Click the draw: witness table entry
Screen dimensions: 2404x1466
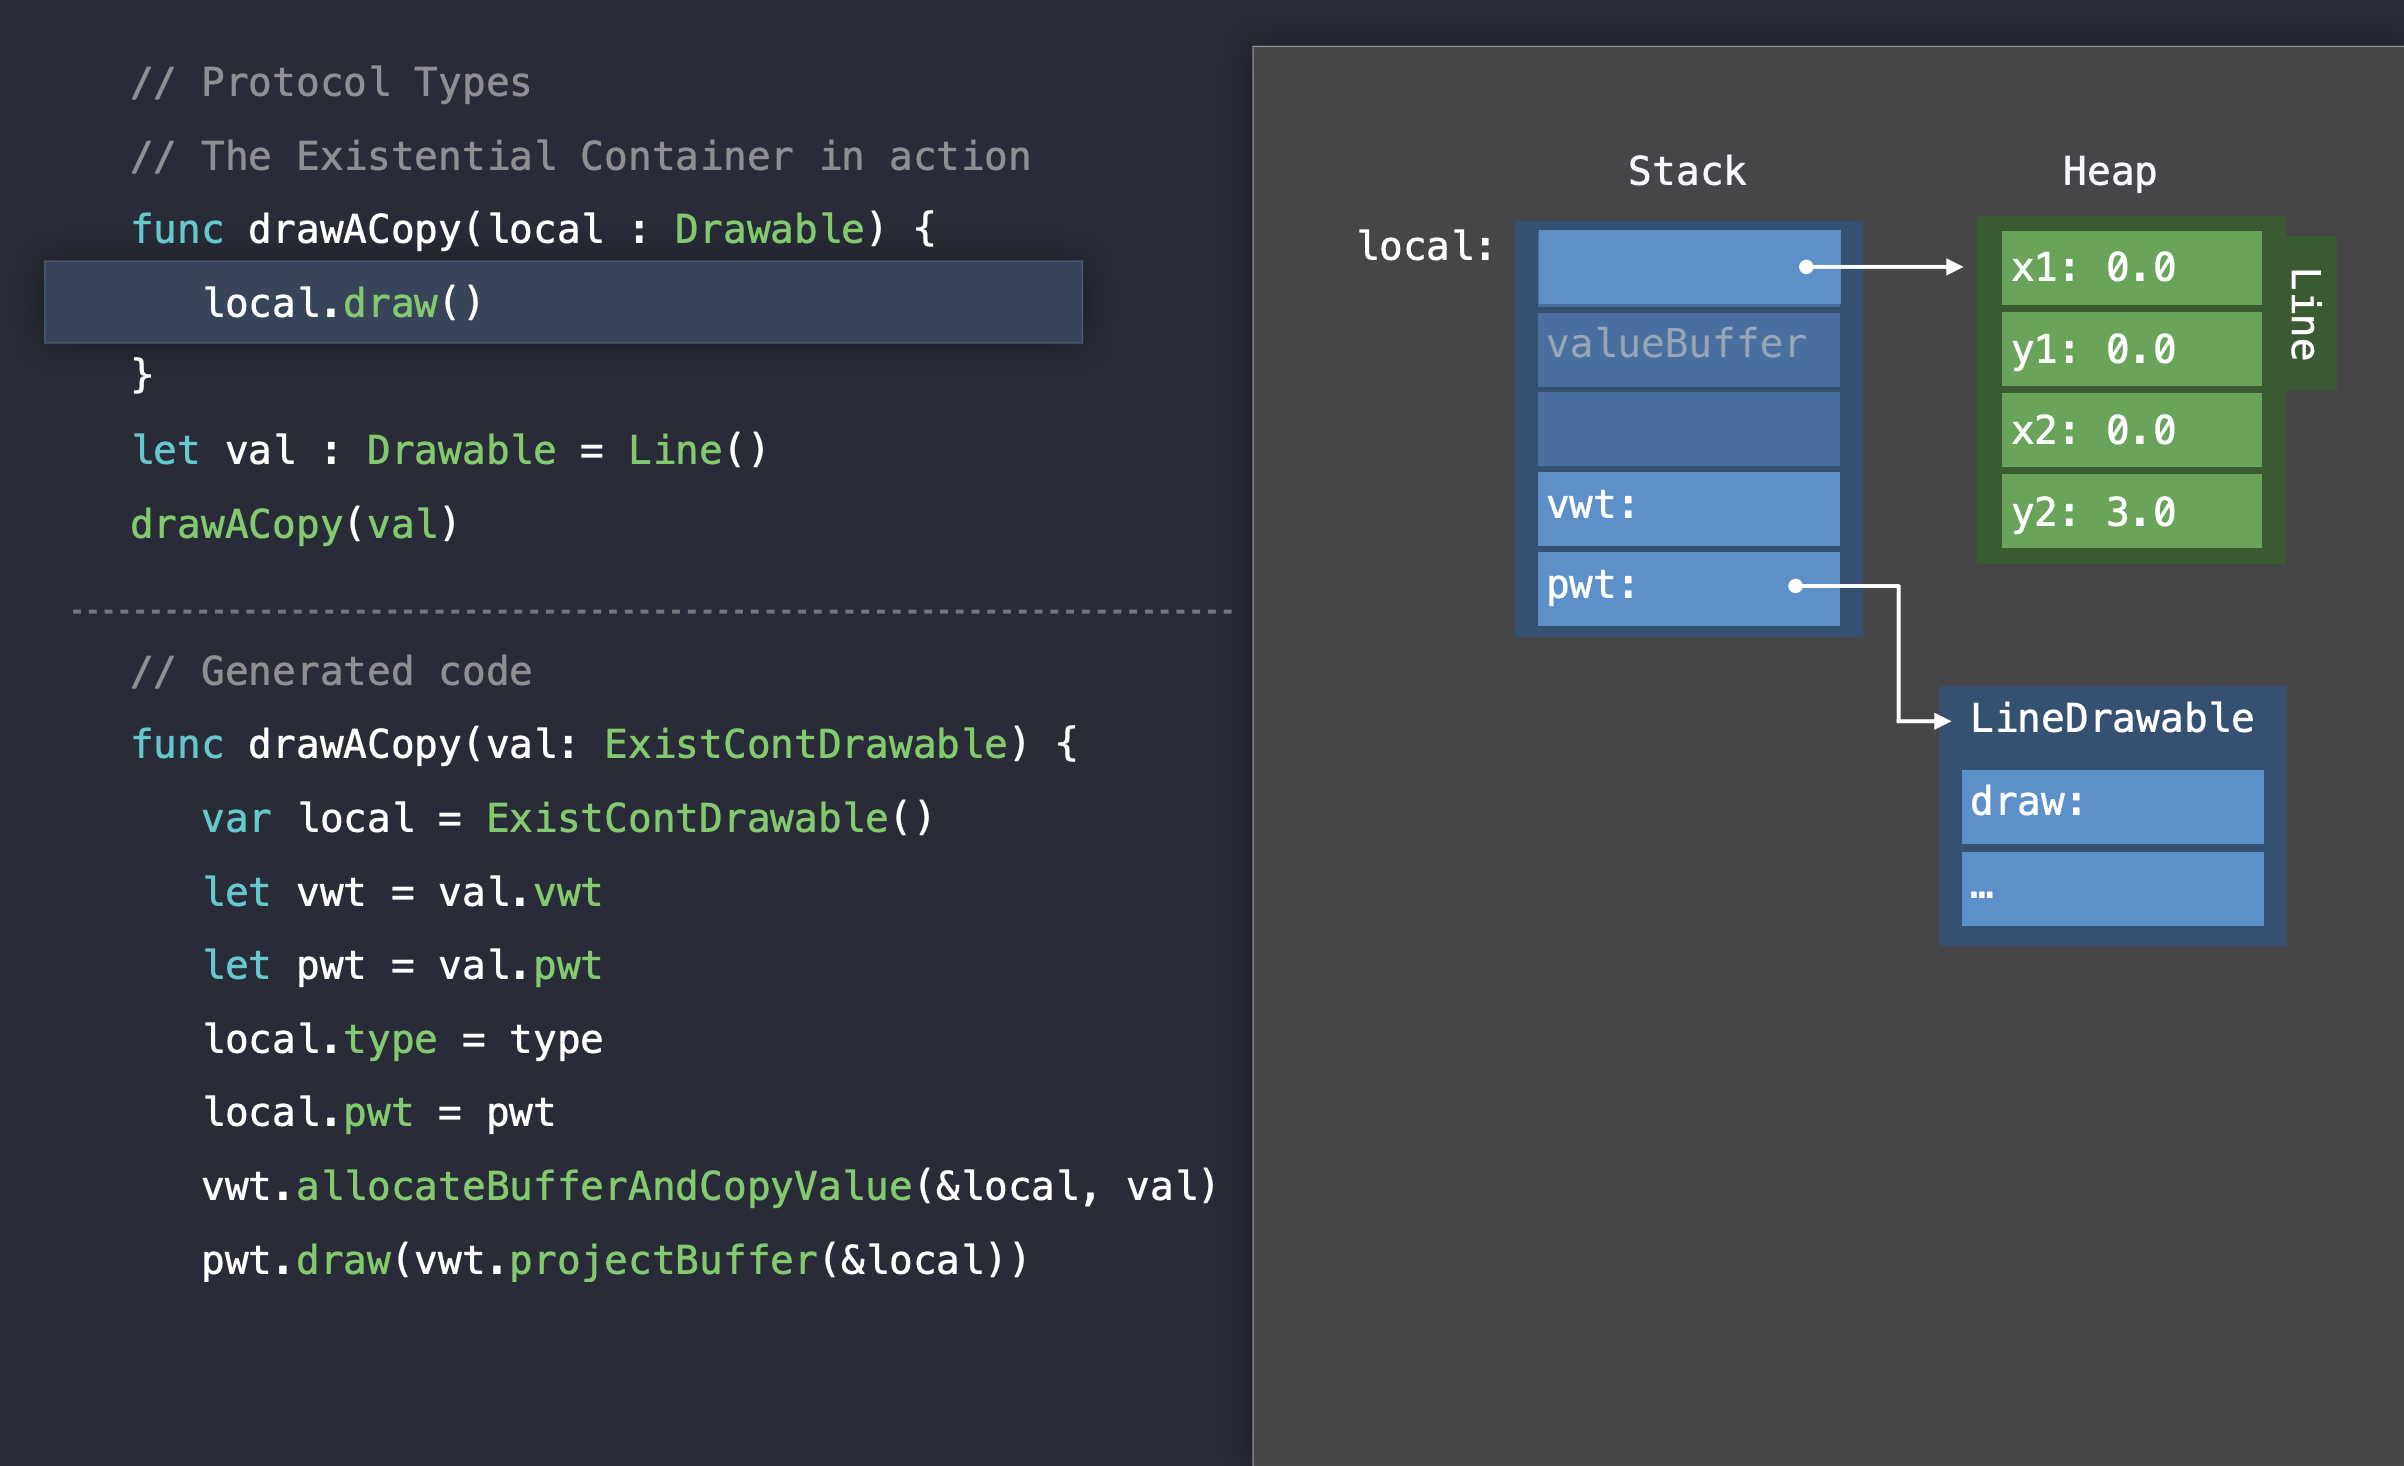[2111, 806]
